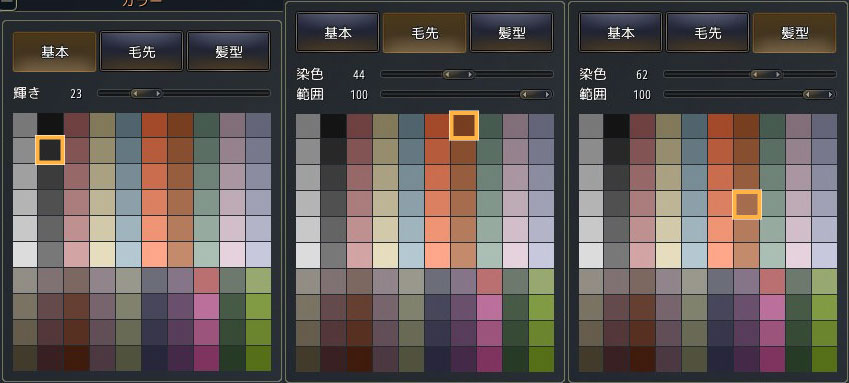Viewport: 849px width, 383px height.
Task: Pick the pure black swatch in the middle panel
Action: [x=334, y=126]
